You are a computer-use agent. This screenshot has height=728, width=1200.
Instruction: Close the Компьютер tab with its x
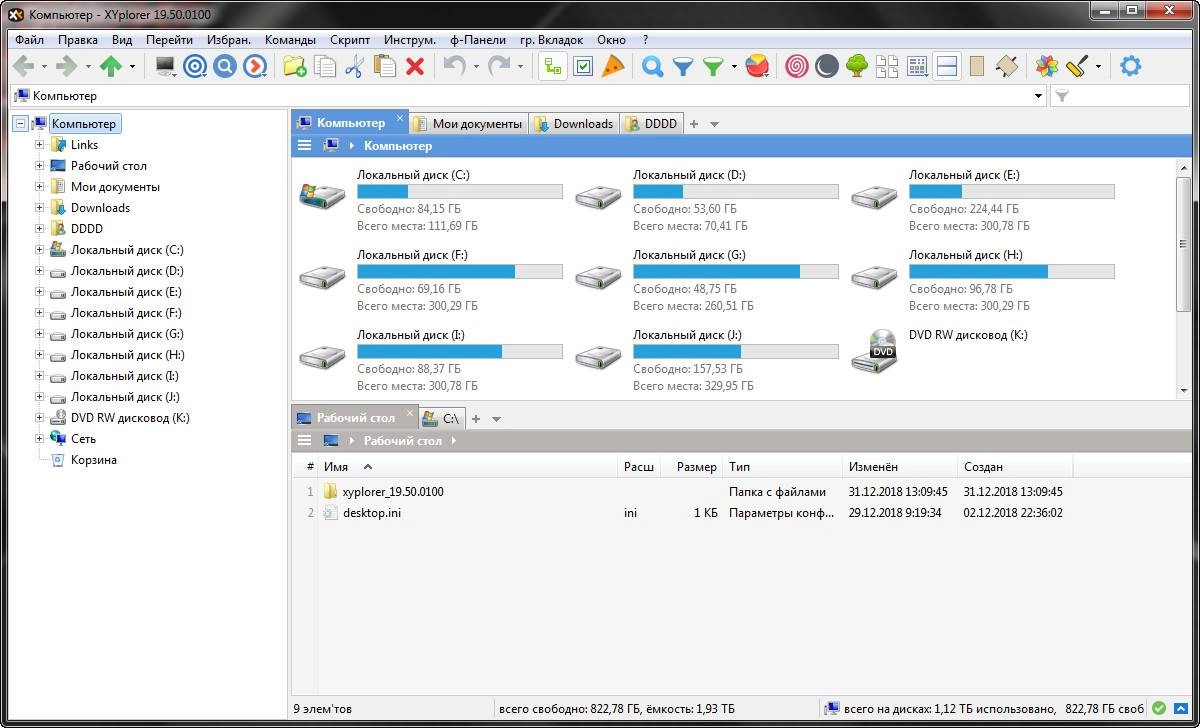coord(400,119)
